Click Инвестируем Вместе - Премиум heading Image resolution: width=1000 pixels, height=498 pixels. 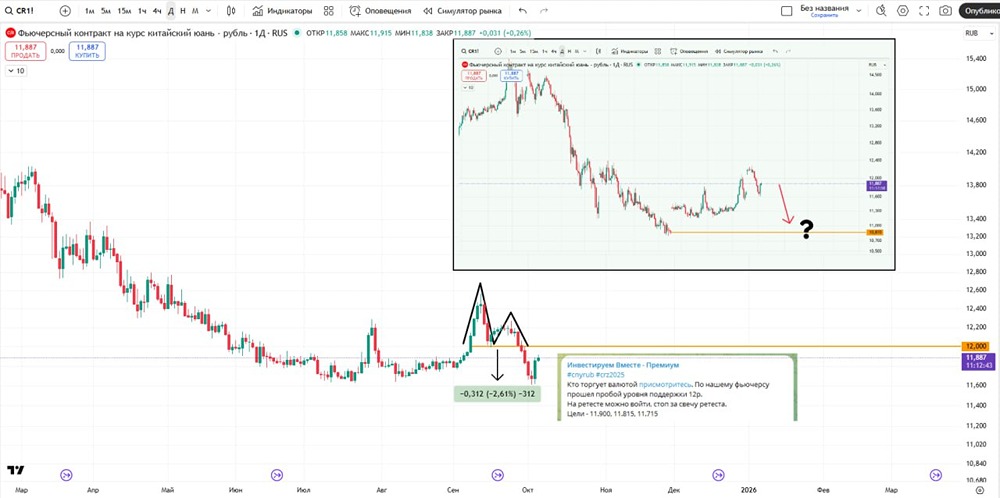point(623,365)
